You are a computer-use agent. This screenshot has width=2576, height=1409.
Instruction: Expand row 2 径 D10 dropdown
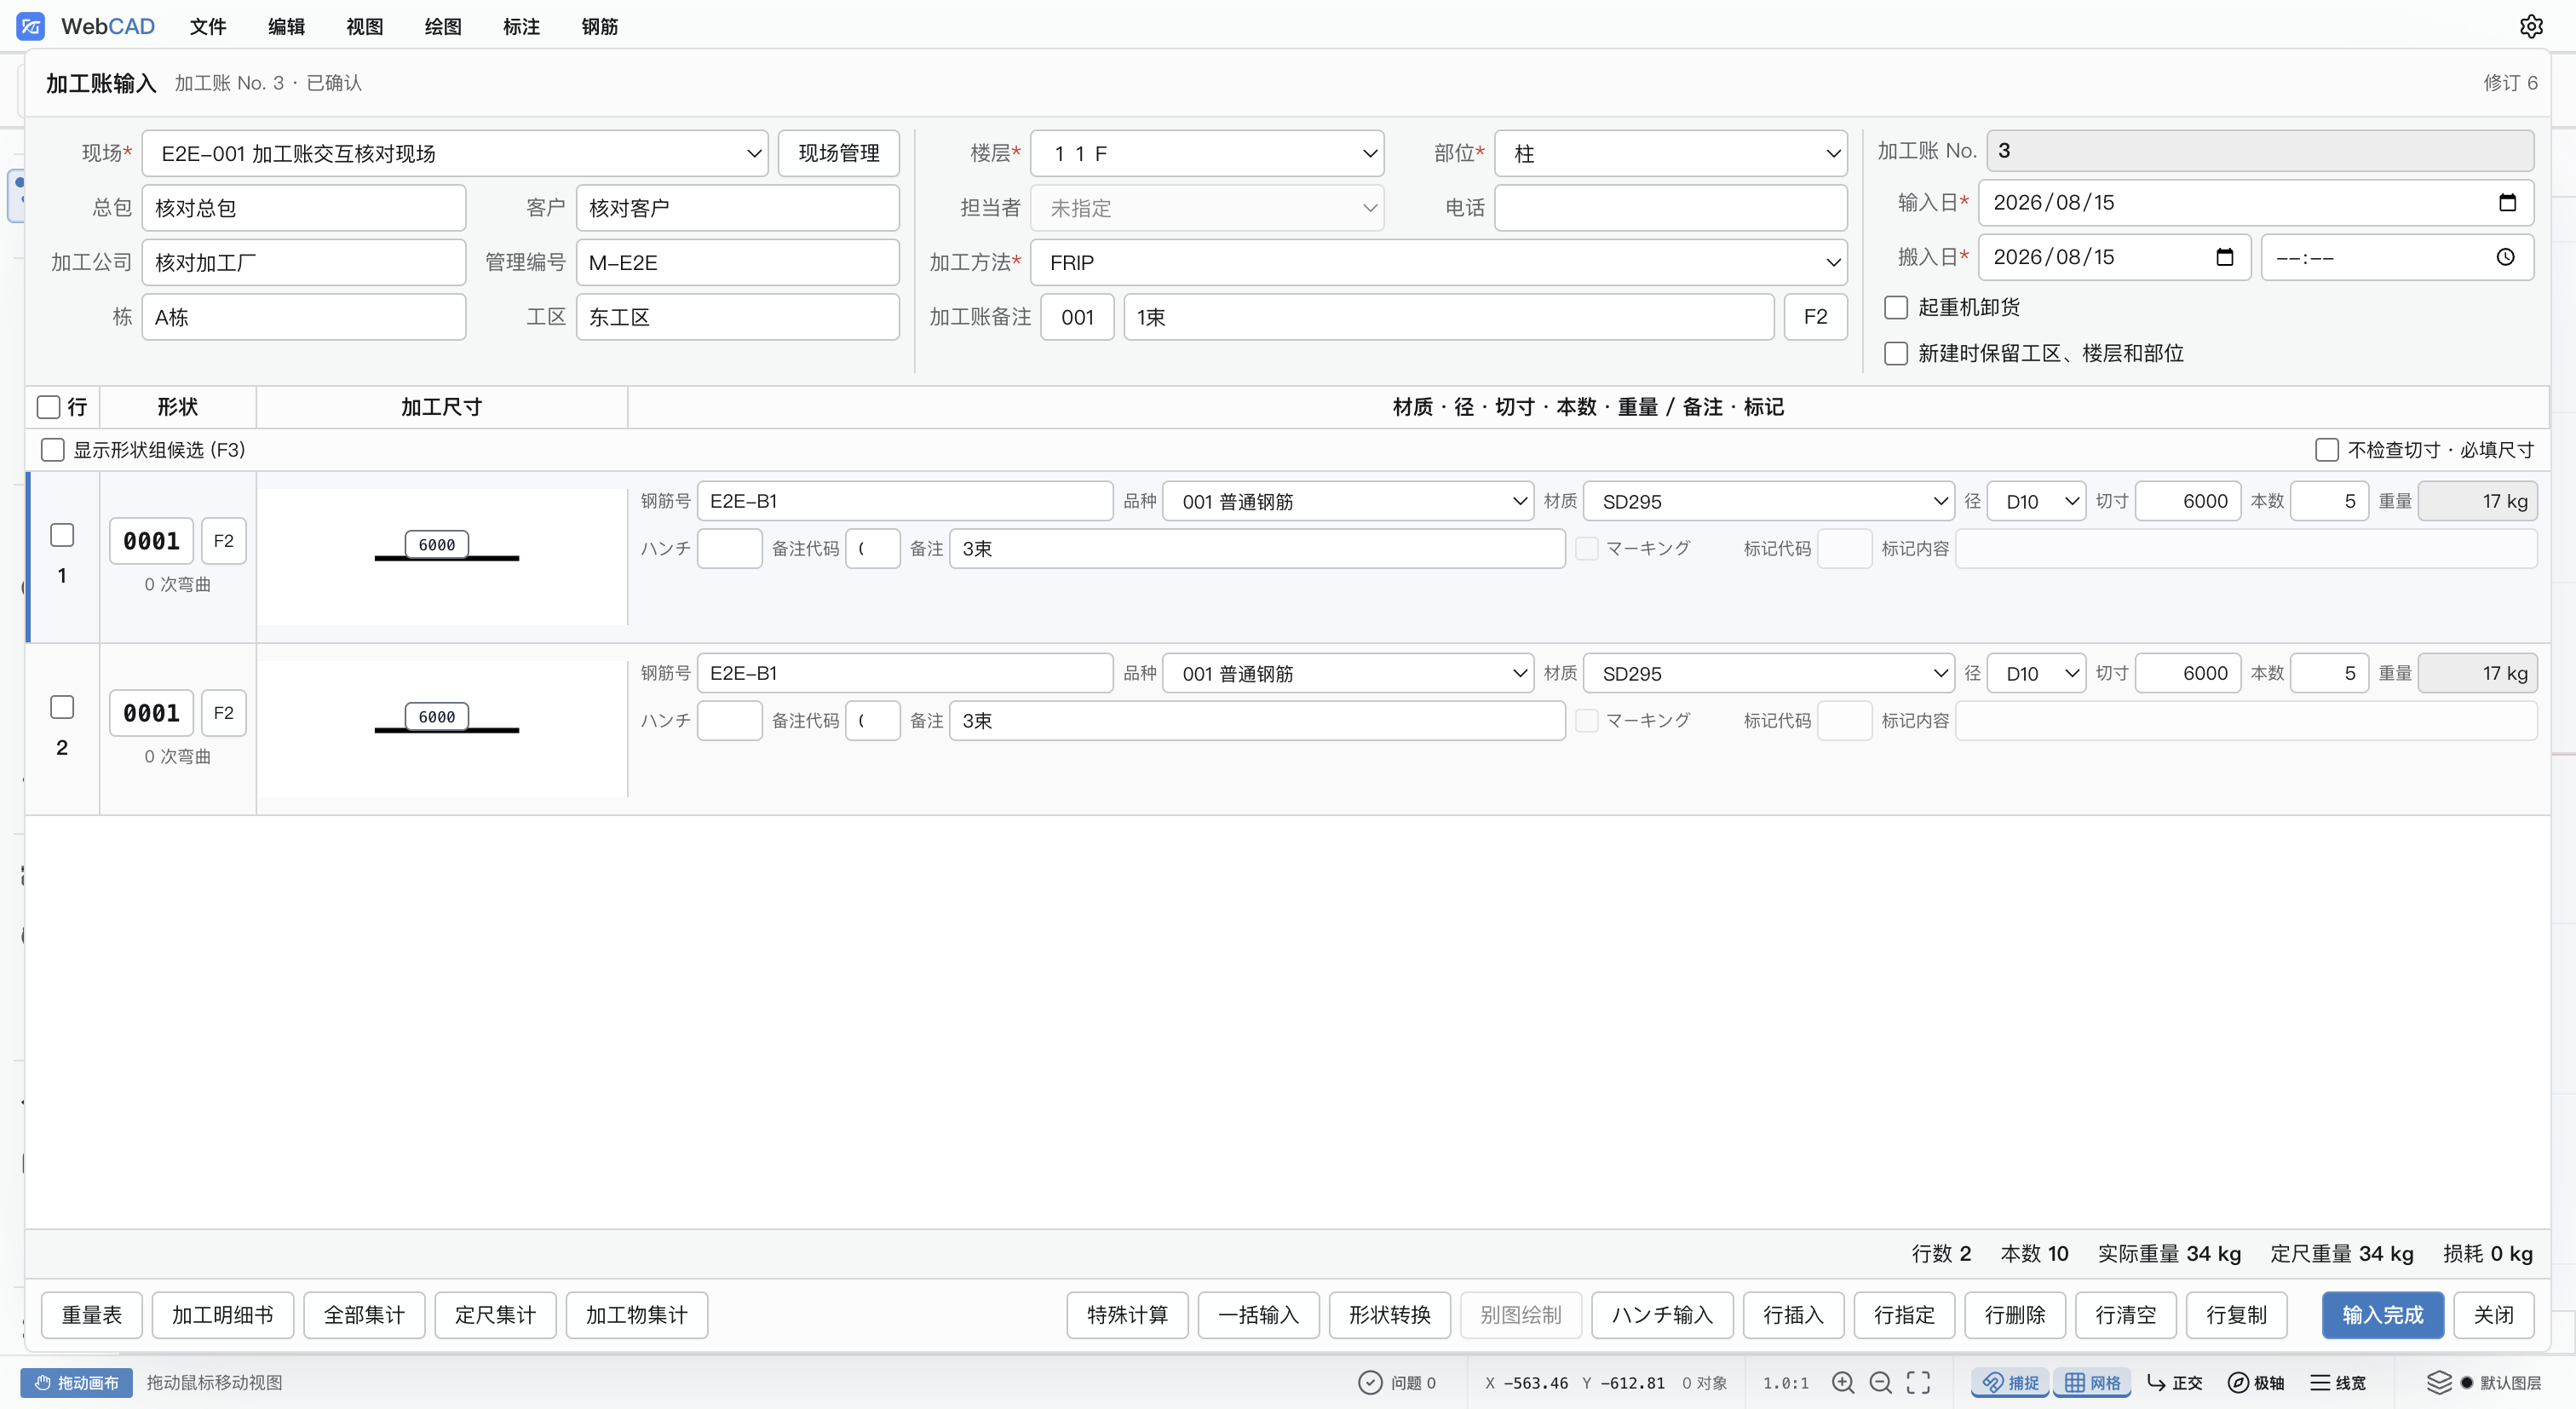tap(2036, 673)
